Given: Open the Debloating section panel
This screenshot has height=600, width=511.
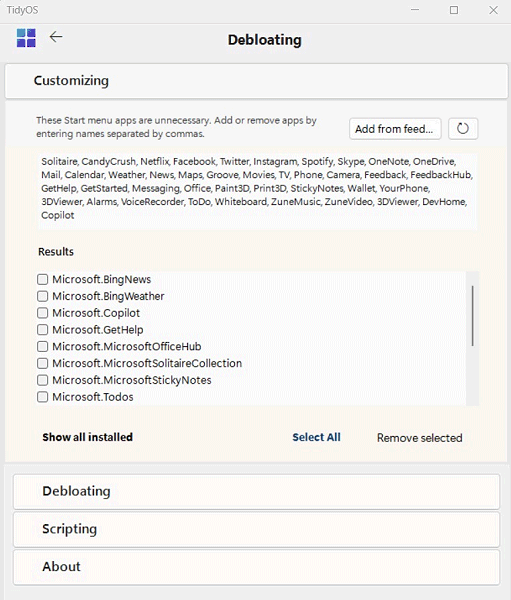Looking at the screenshot, I should [256, 491].
